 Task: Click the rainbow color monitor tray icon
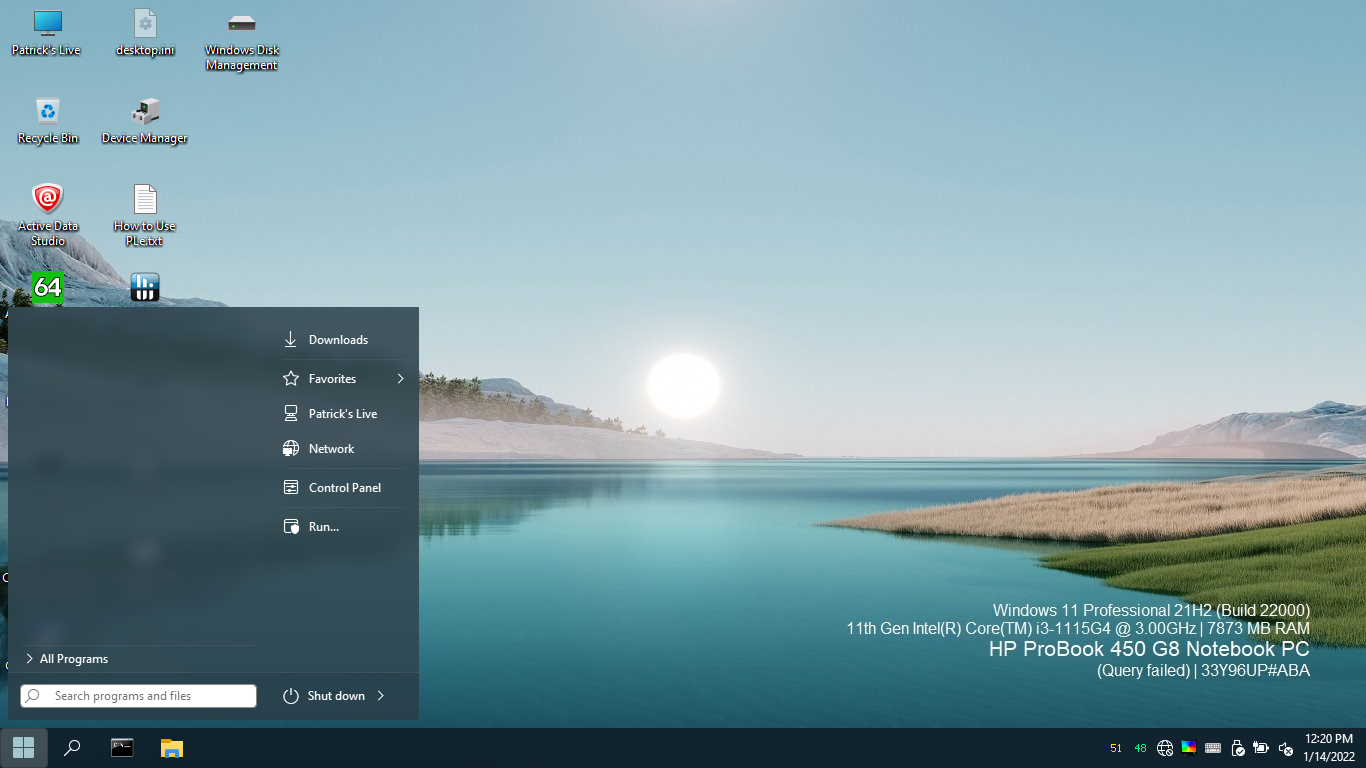click(x=1189, y=747)
